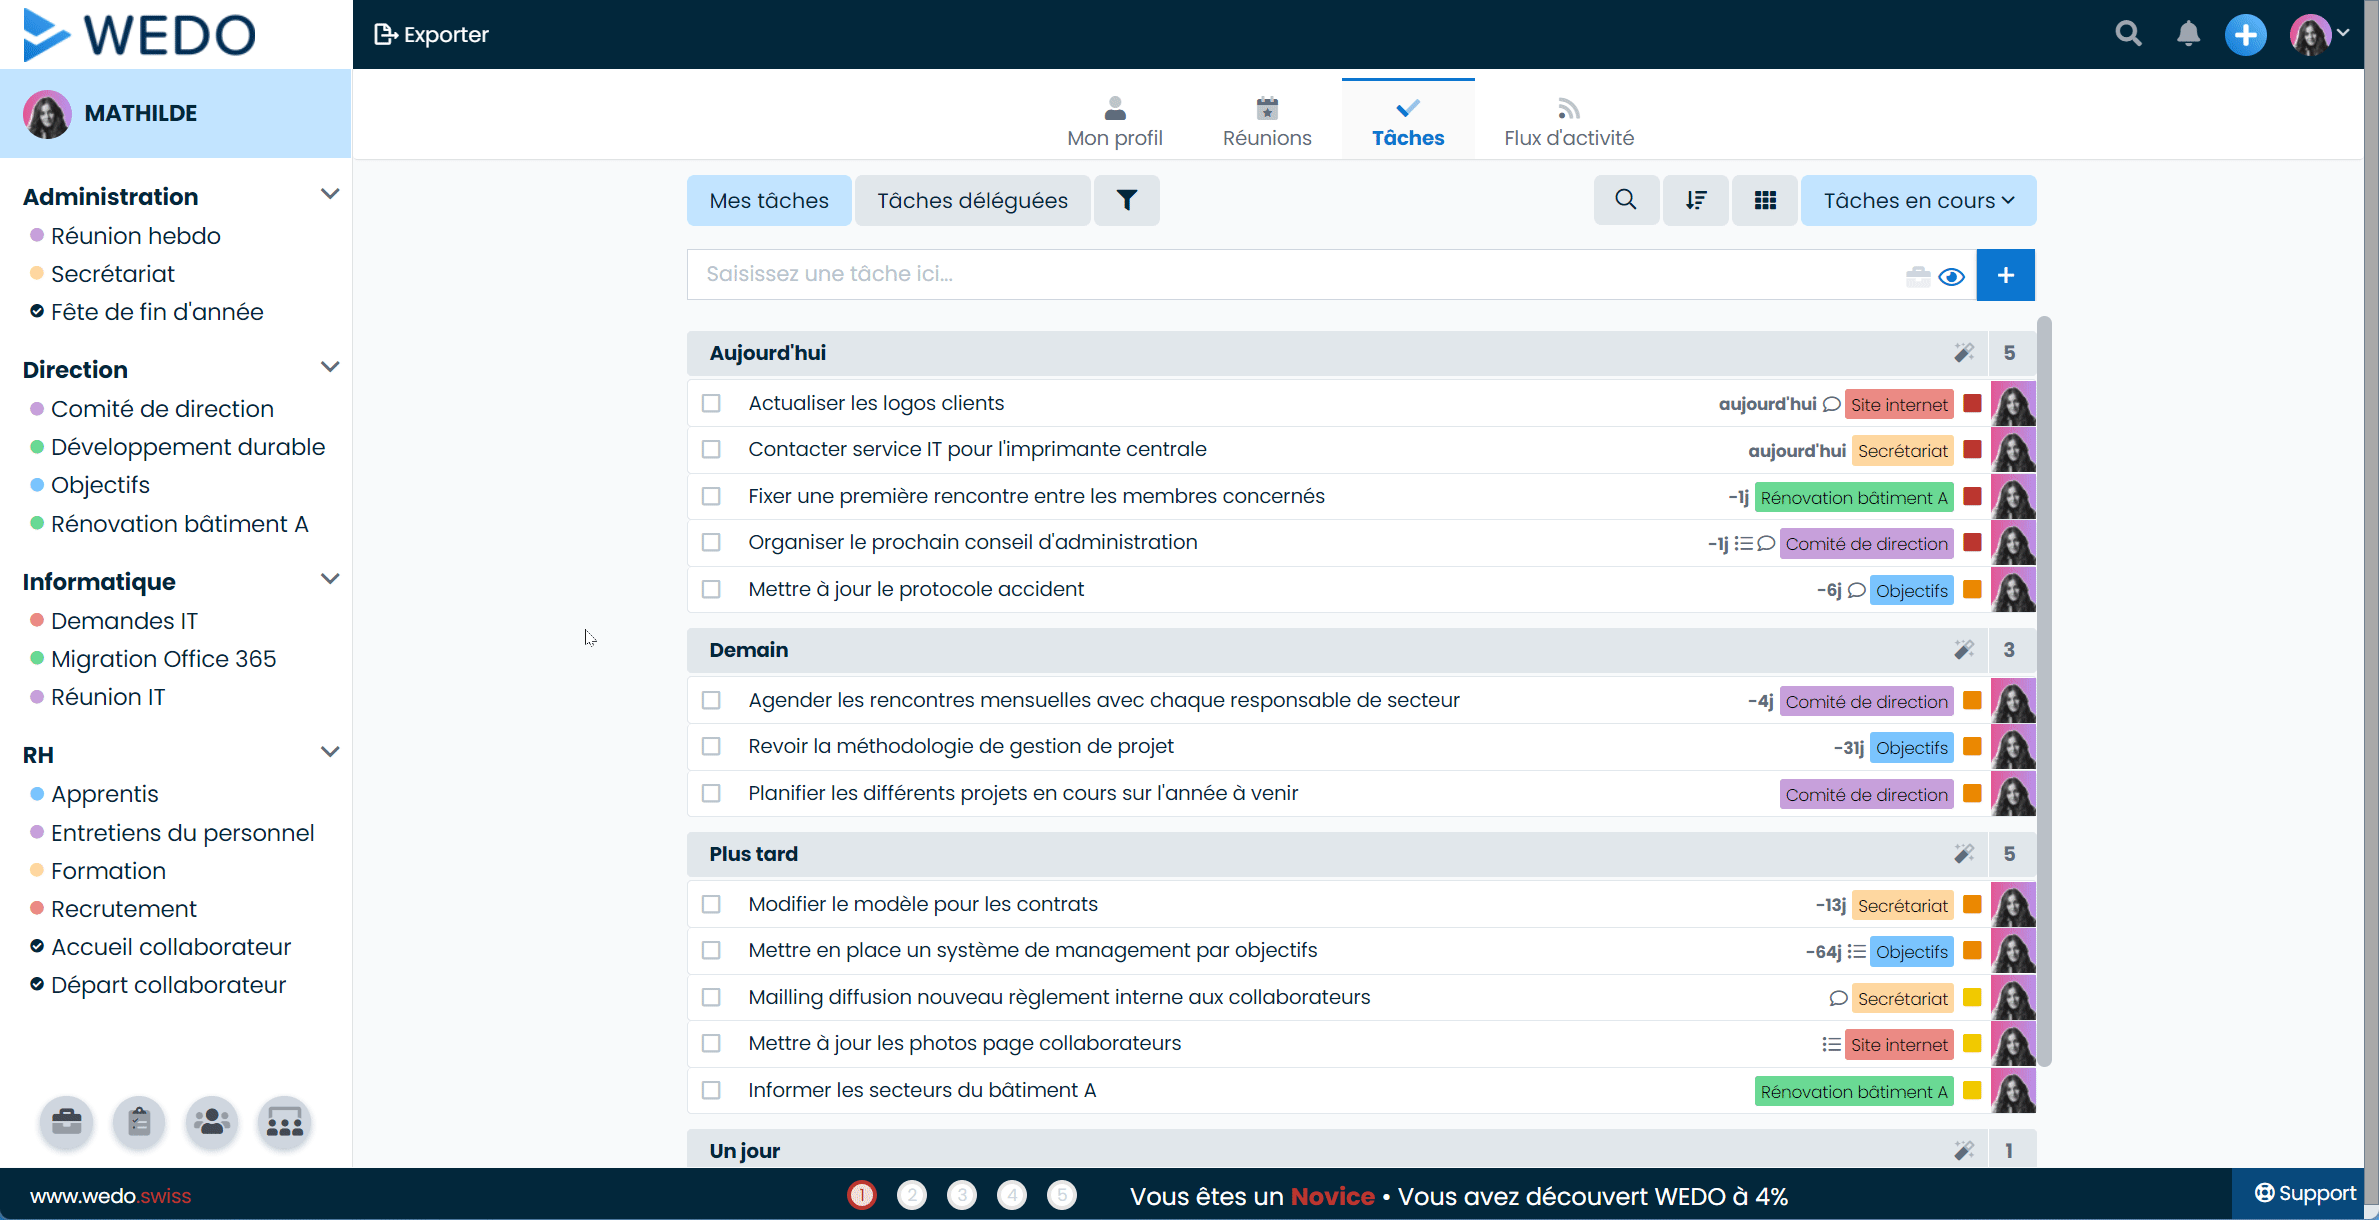Click the 'Saisissez une tâche ici' input field
The image size is (2379, 1220).
pos(1290,275)
